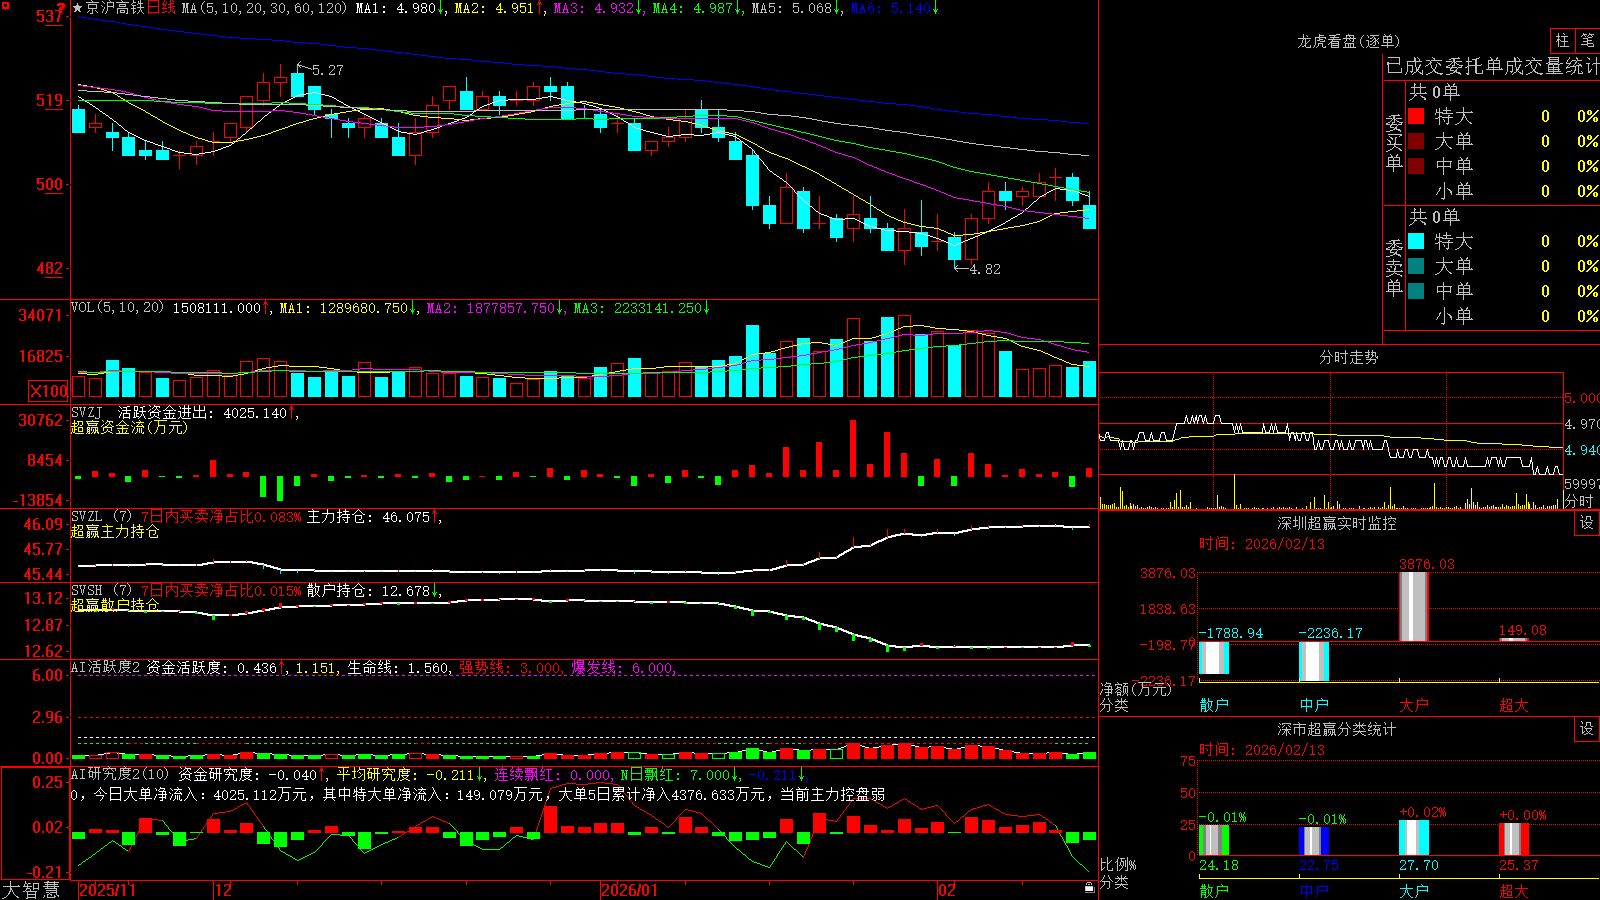Click the 超大 red bar showing 25.37
Viewport: 1600px width, 900px height.
pyautogui.click(x=1514, y=839)
